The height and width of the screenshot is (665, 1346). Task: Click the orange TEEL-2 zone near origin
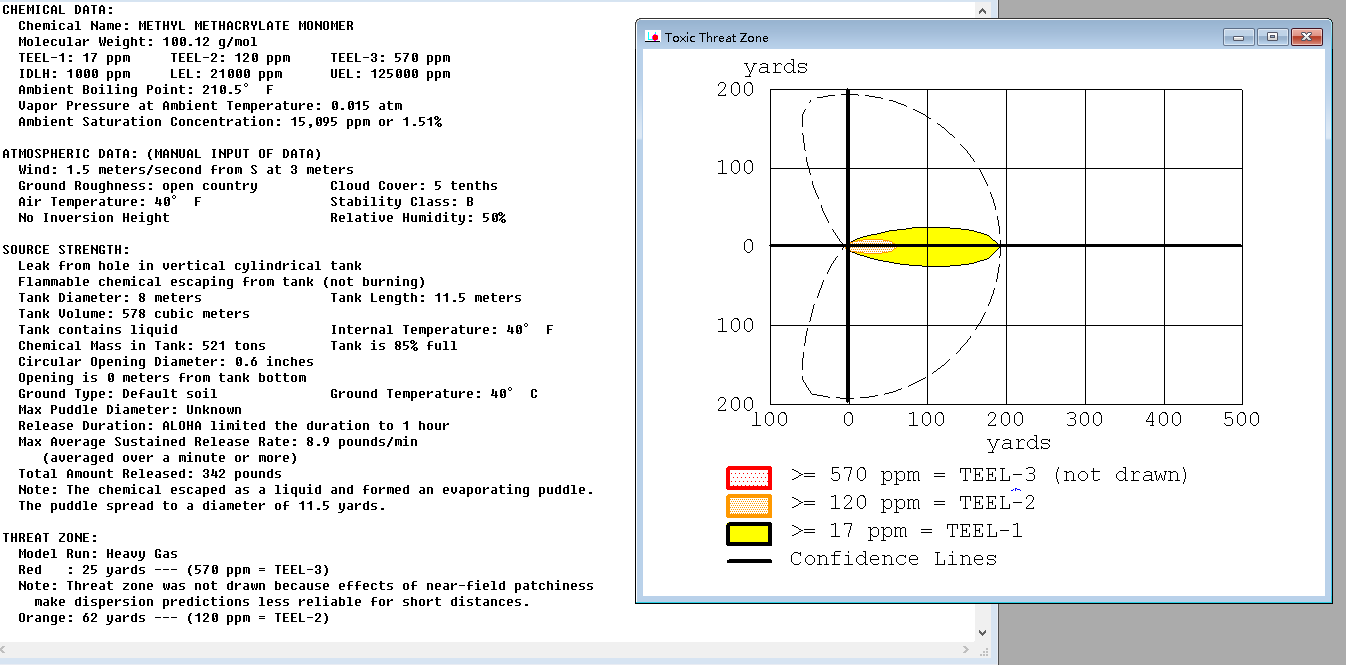click(x=873, y=245)
